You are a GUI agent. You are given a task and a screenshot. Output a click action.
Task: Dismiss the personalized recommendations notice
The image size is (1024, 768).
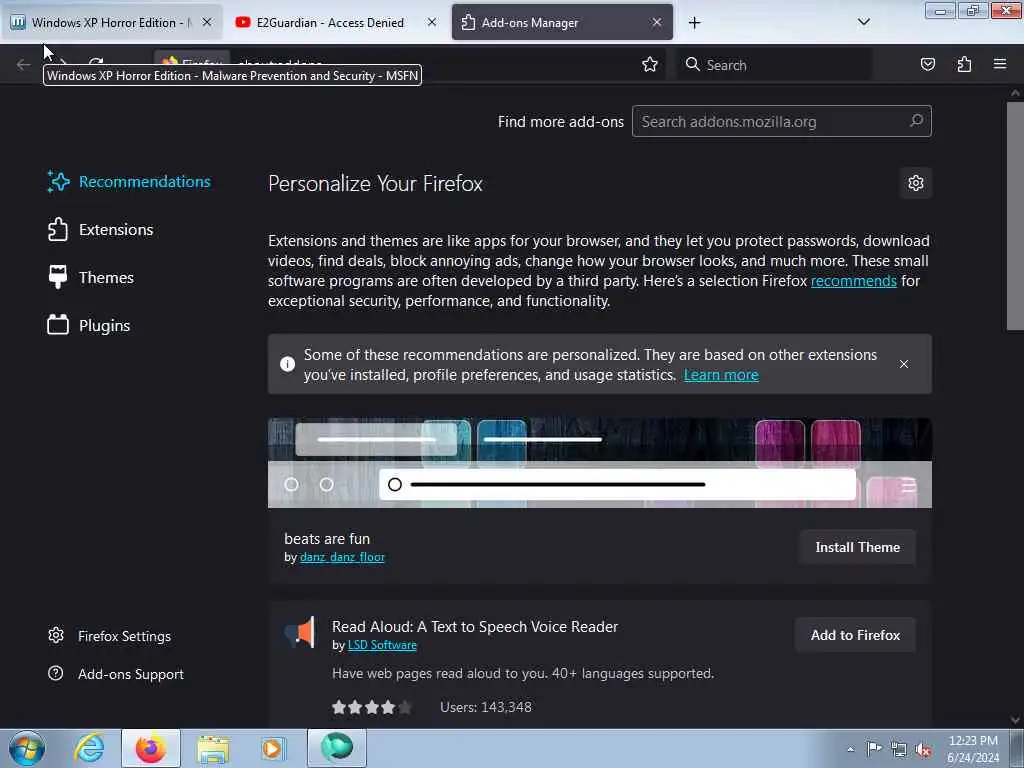point(904,364)
